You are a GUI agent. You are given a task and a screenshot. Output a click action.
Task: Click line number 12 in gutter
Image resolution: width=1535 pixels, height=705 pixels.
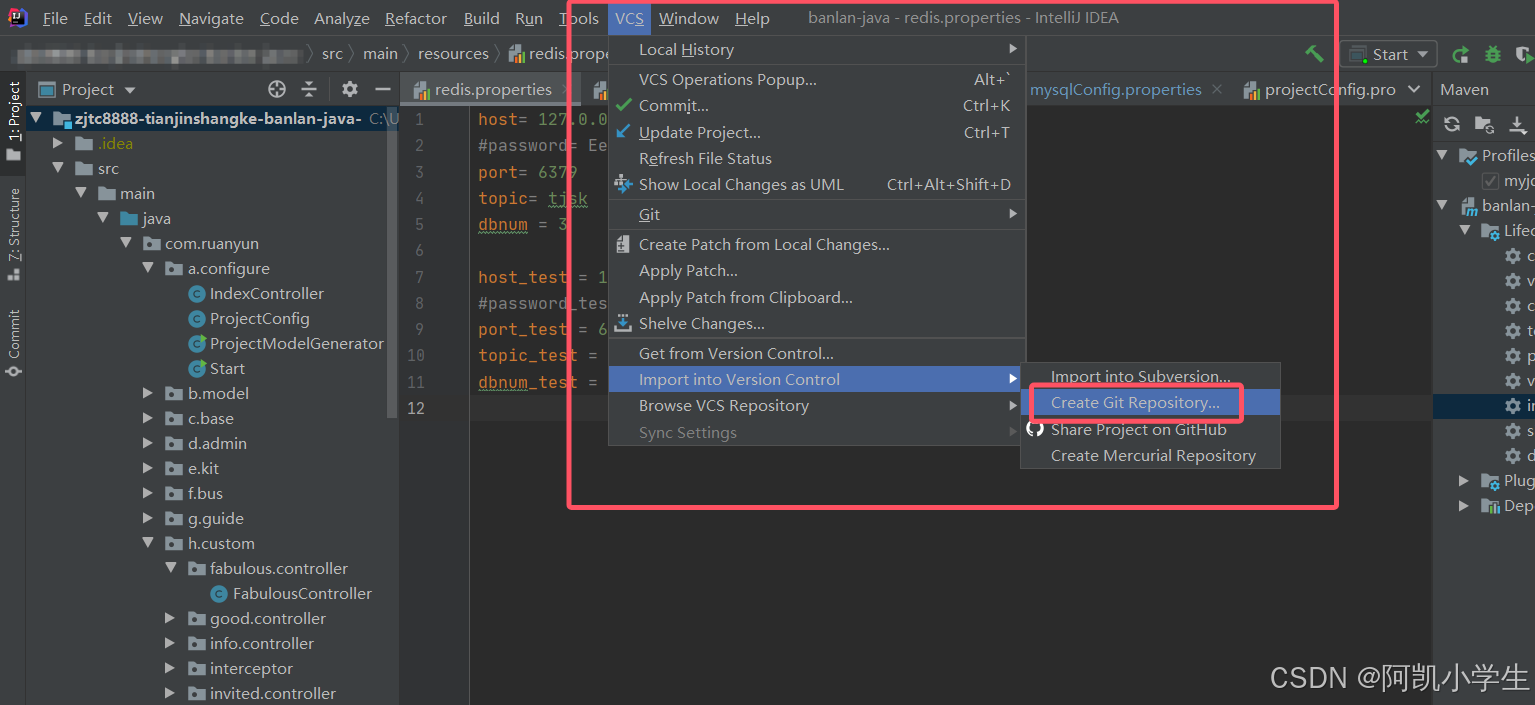coord(415,408)
